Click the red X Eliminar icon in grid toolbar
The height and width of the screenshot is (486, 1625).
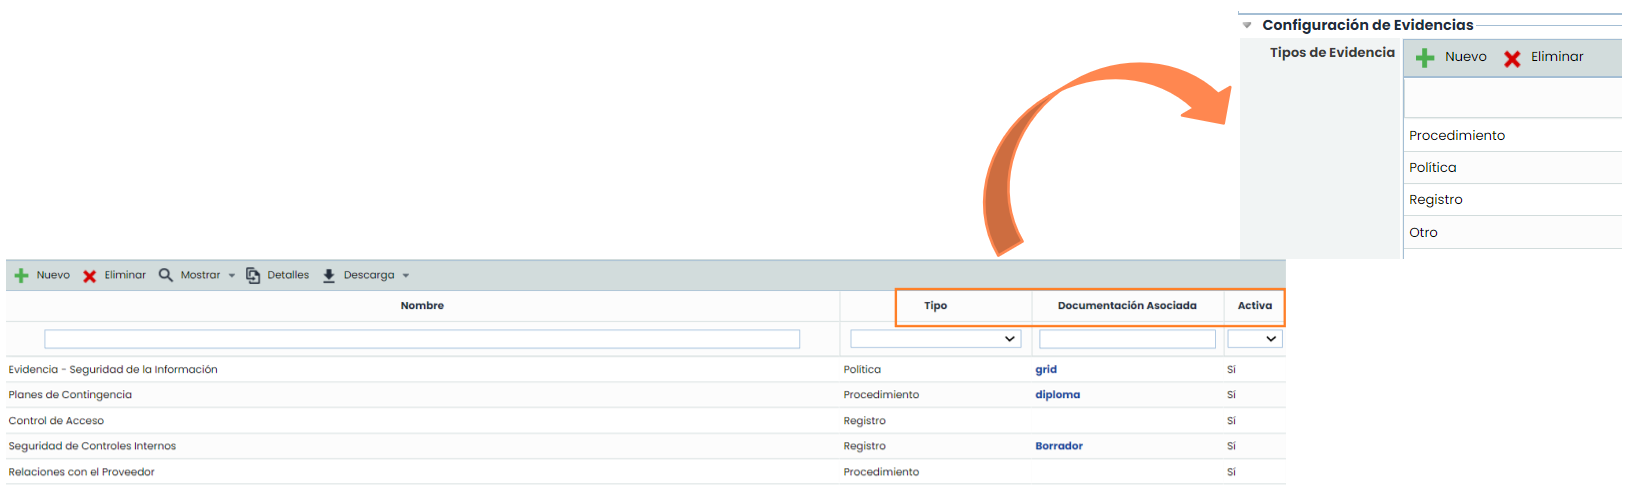(x=90, y=276)
